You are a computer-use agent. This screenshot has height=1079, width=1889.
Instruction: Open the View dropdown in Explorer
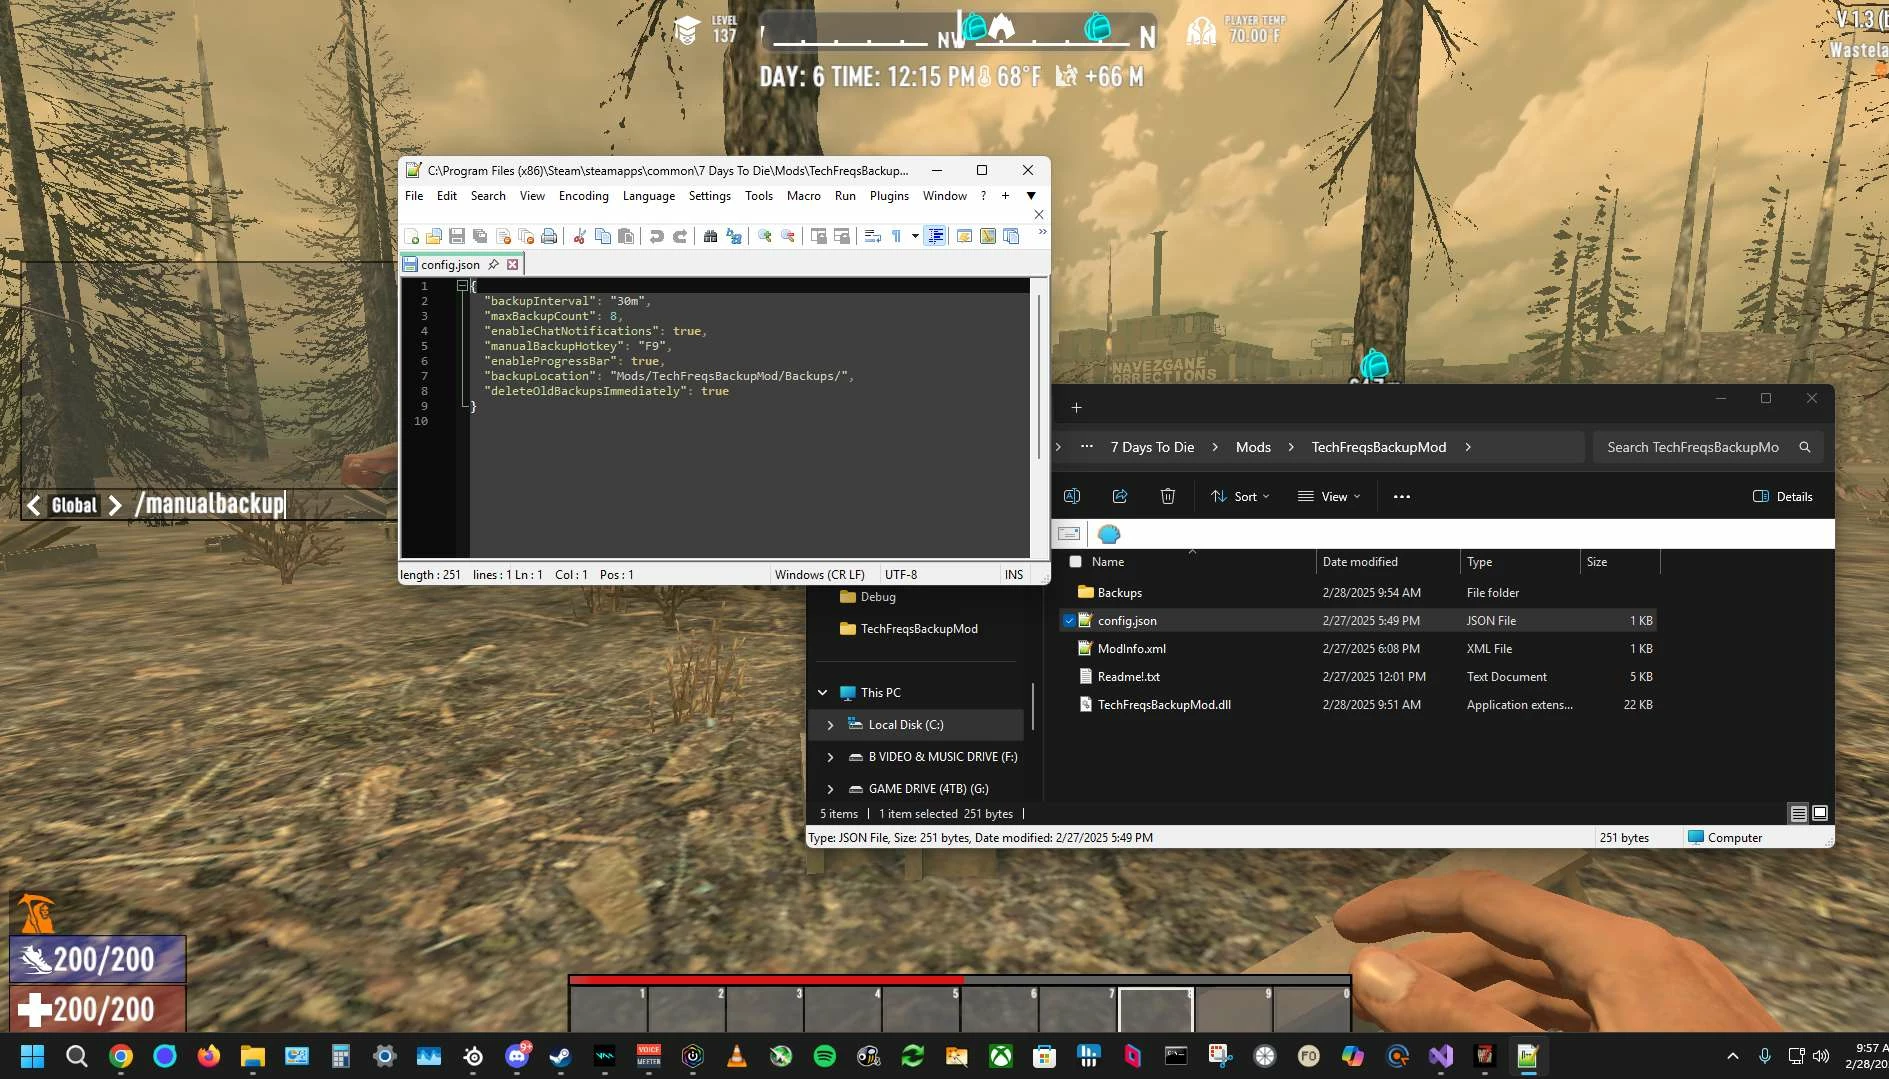pyautogui.click(x=1329, y=496)
